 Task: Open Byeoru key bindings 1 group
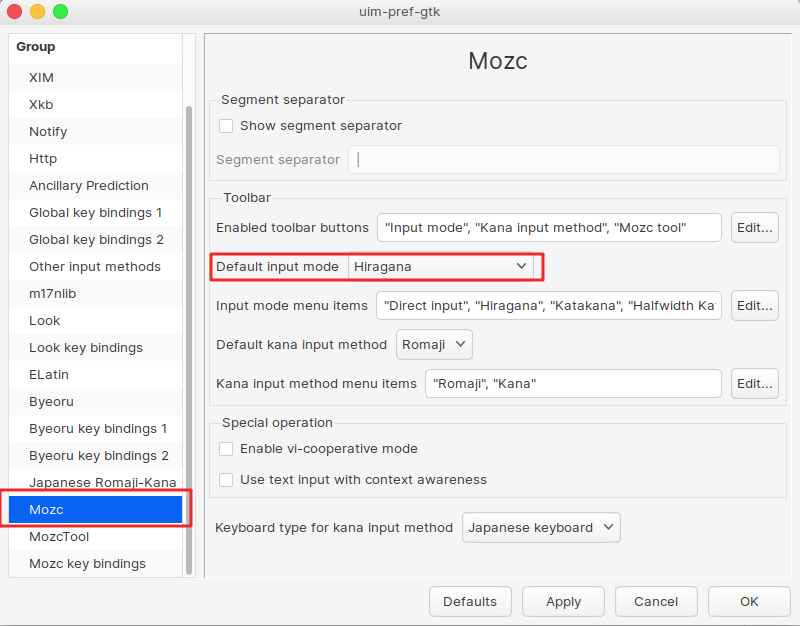(x=95, y=429)
